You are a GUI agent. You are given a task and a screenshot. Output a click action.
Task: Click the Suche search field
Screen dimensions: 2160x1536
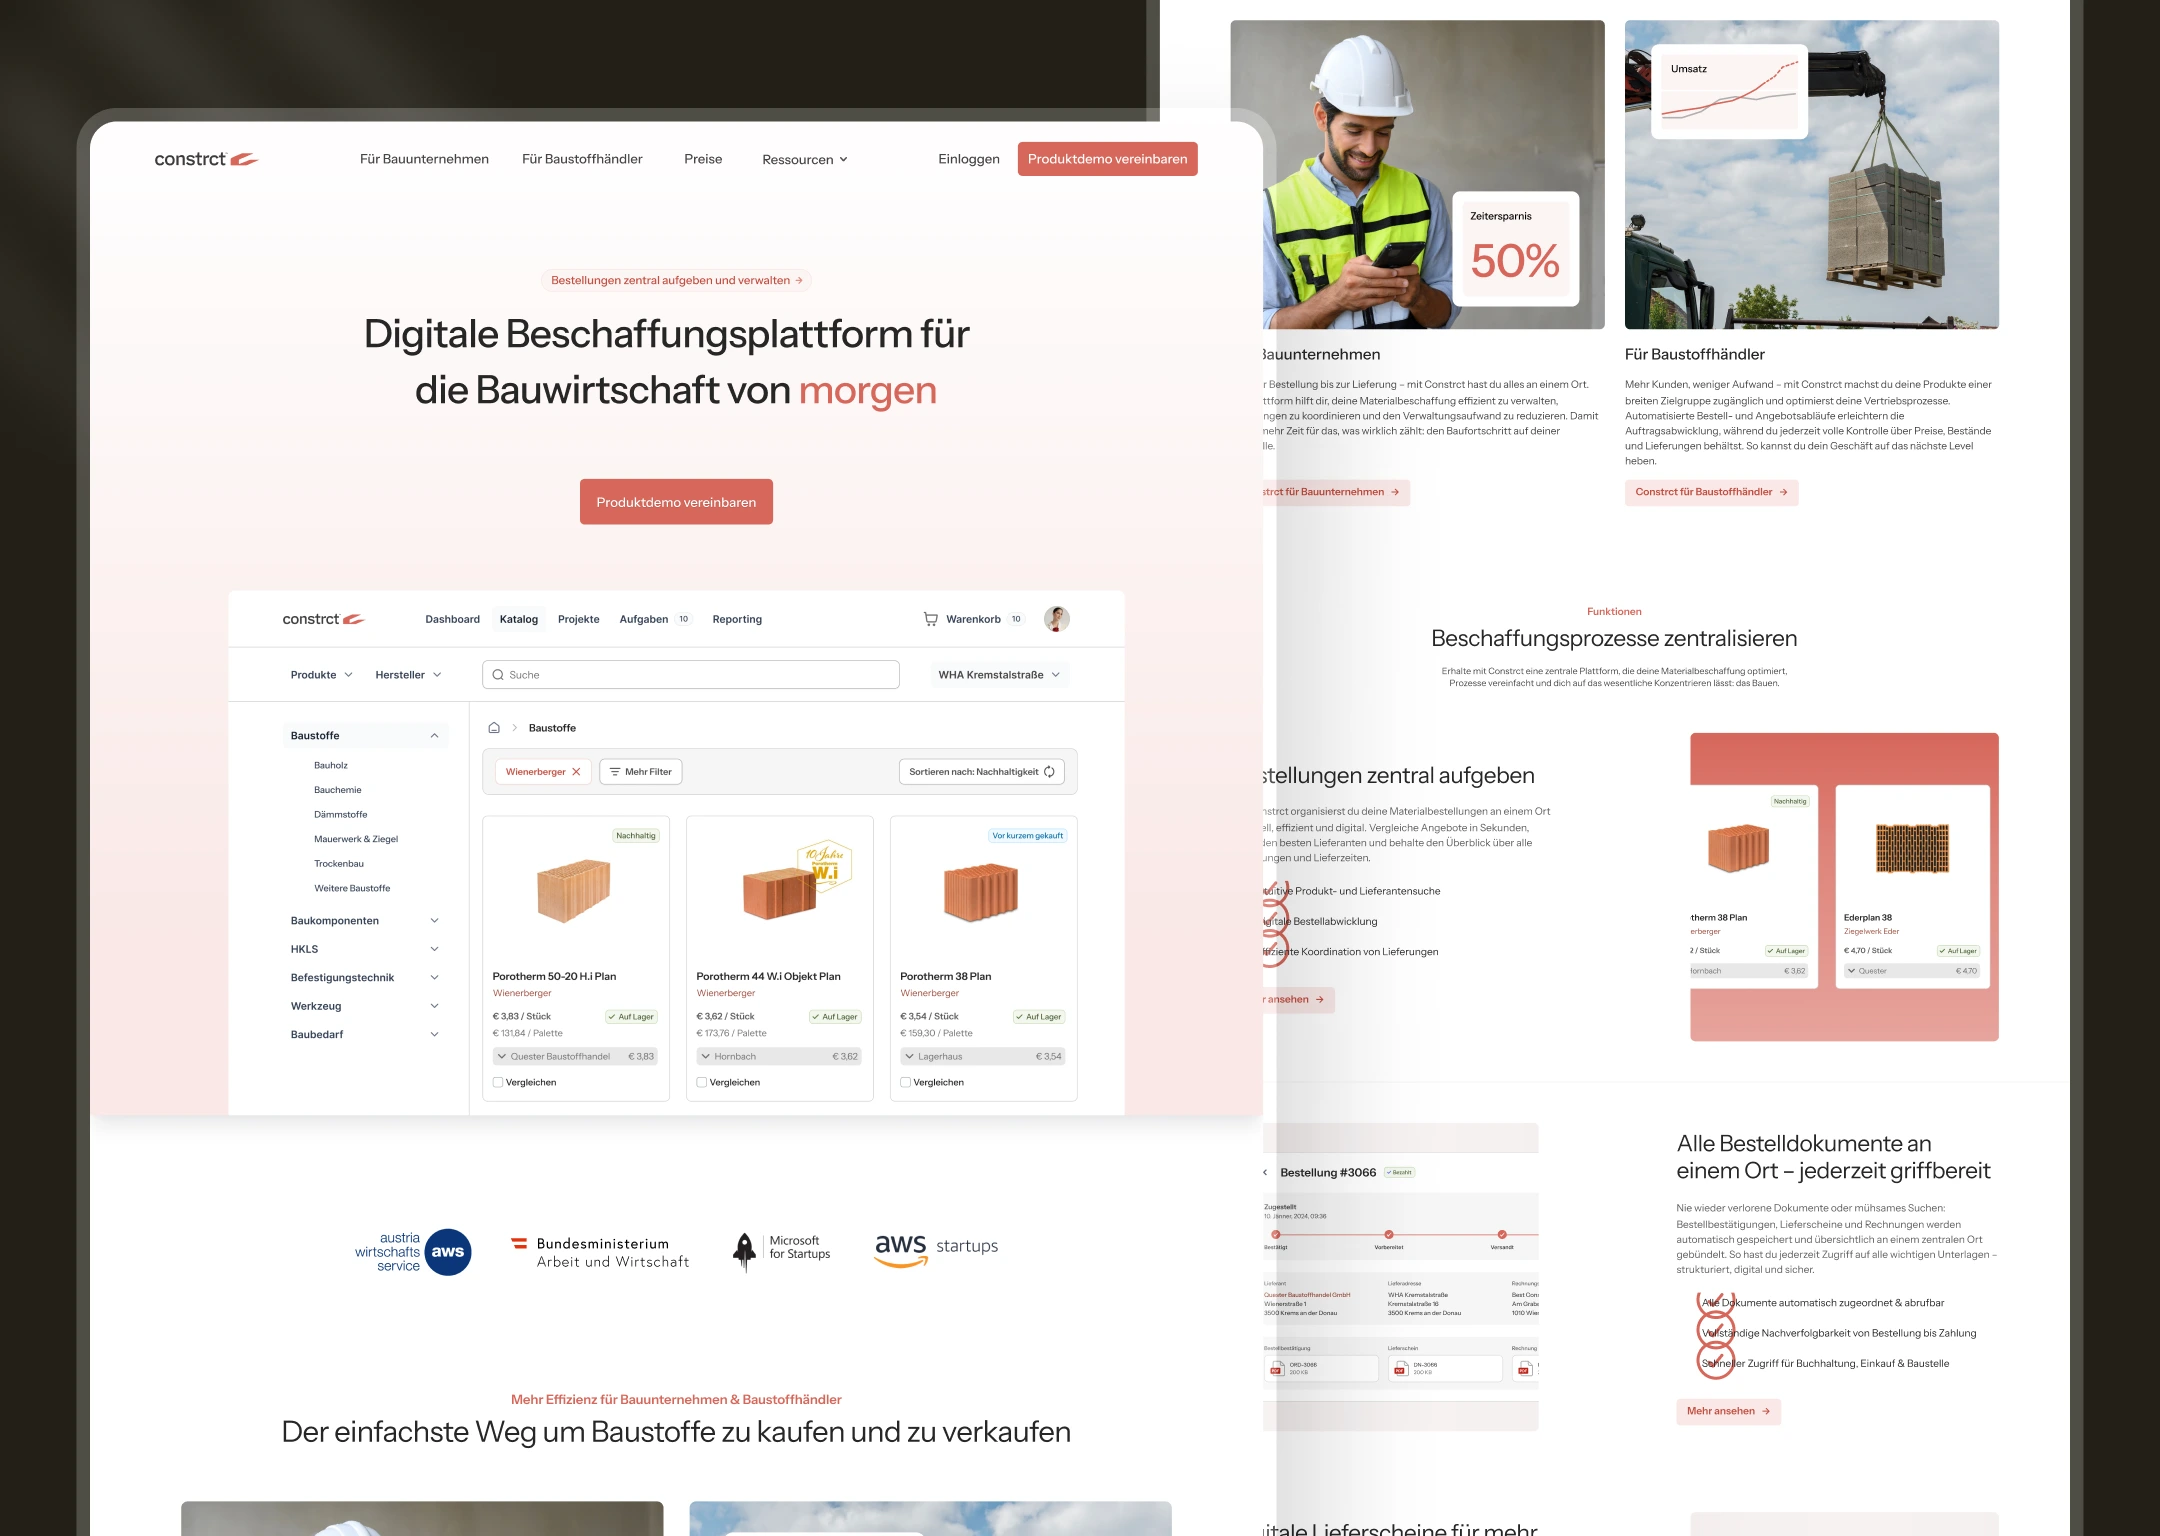[690, 675]
